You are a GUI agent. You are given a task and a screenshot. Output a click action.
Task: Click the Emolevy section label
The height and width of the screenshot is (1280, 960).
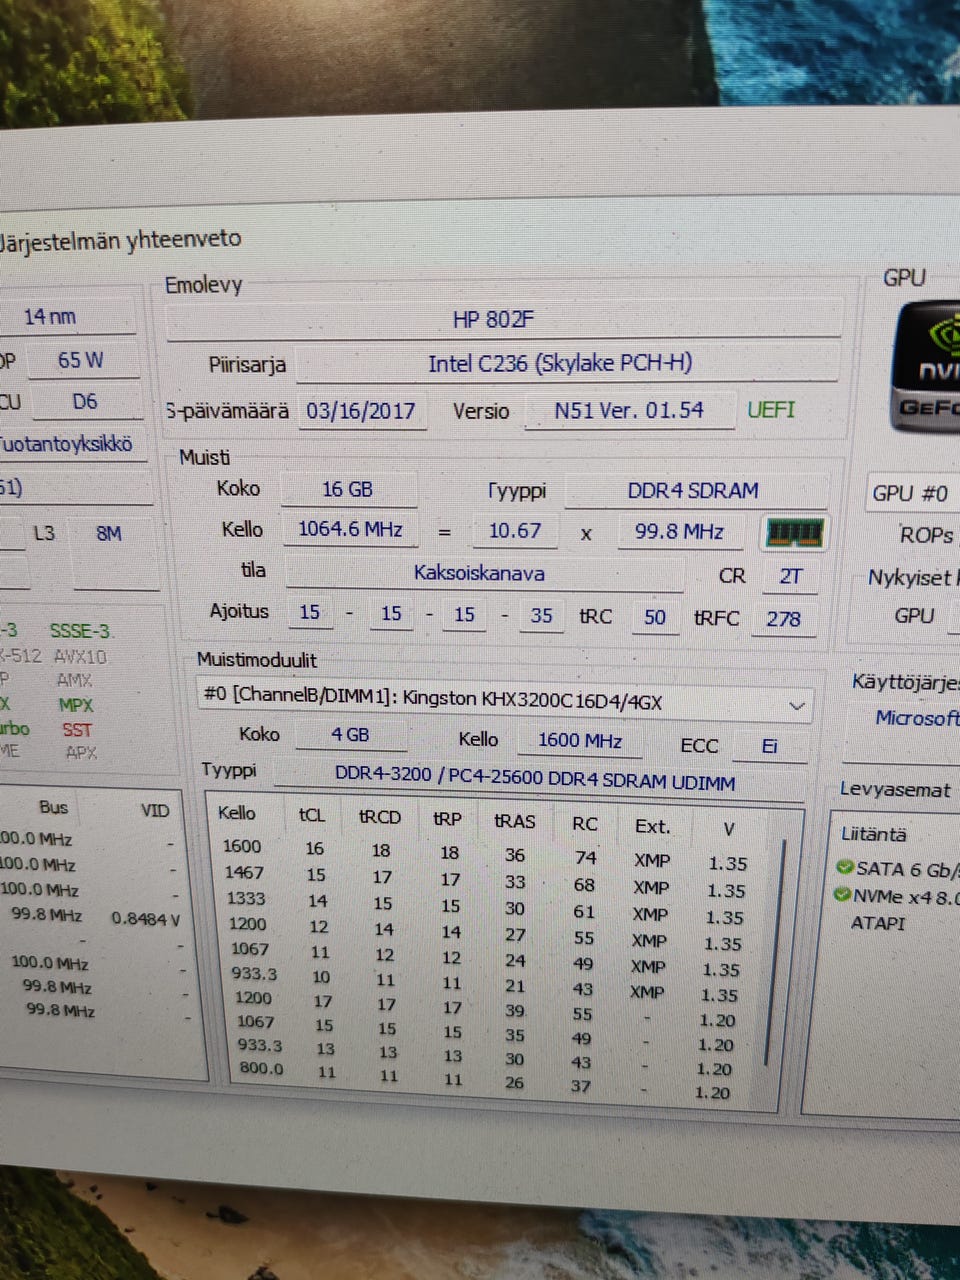pyautogui.click(x=204, y=285)
